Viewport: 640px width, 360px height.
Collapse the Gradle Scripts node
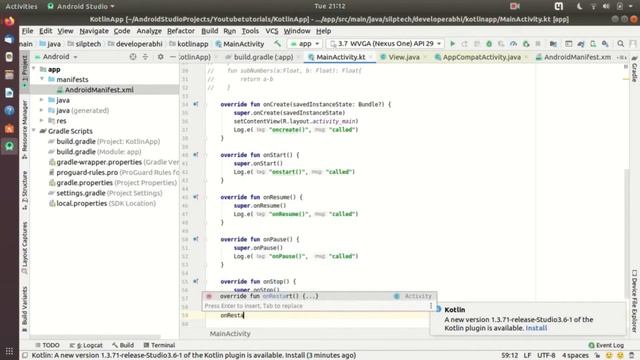pyautogui.click(x=34, y=131)
